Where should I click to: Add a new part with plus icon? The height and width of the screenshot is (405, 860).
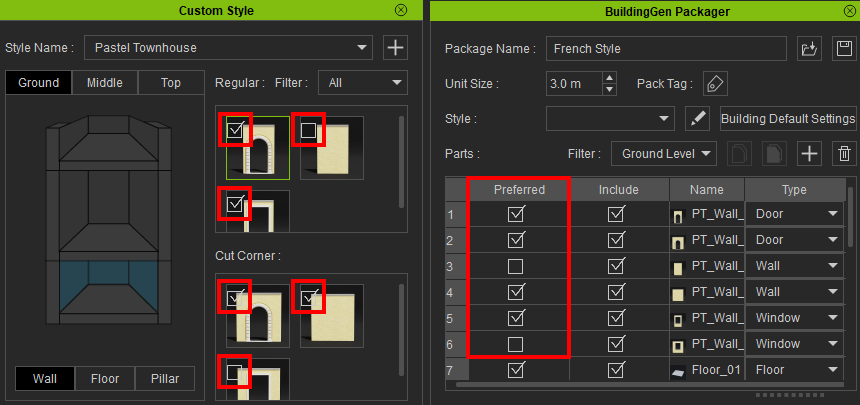tap(809, 154)
